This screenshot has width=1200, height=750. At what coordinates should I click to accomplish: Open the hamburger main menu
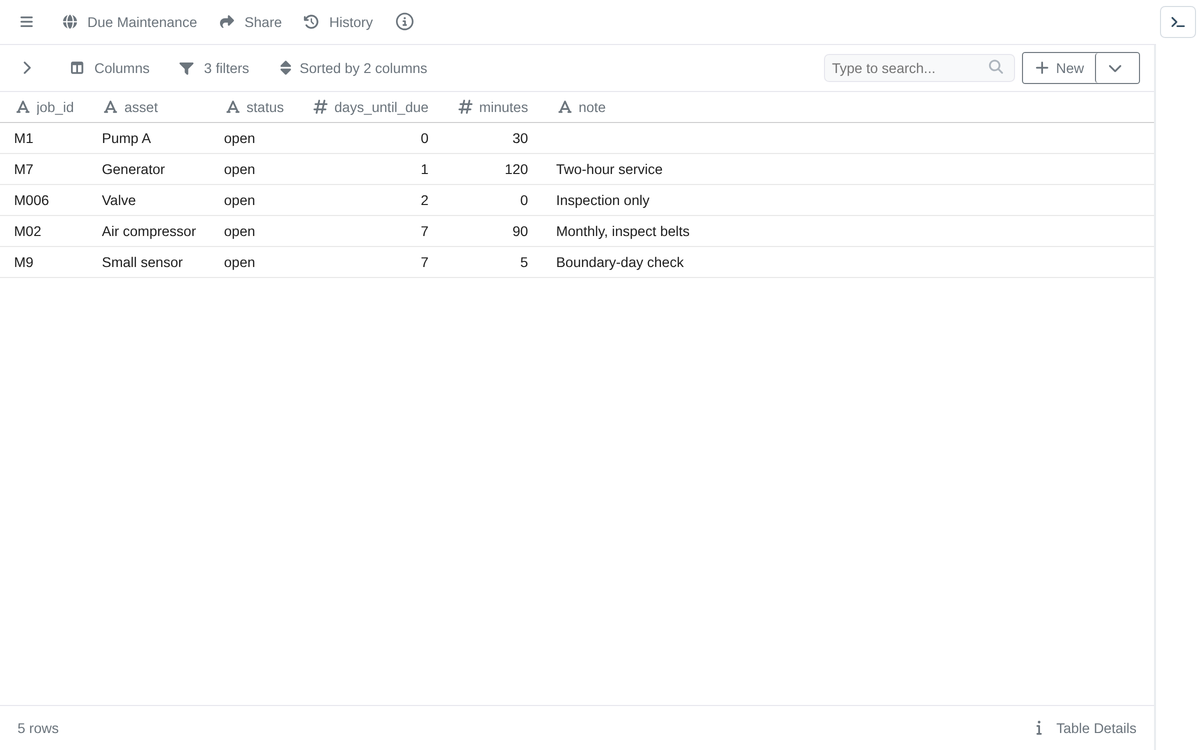pos(27,22)
